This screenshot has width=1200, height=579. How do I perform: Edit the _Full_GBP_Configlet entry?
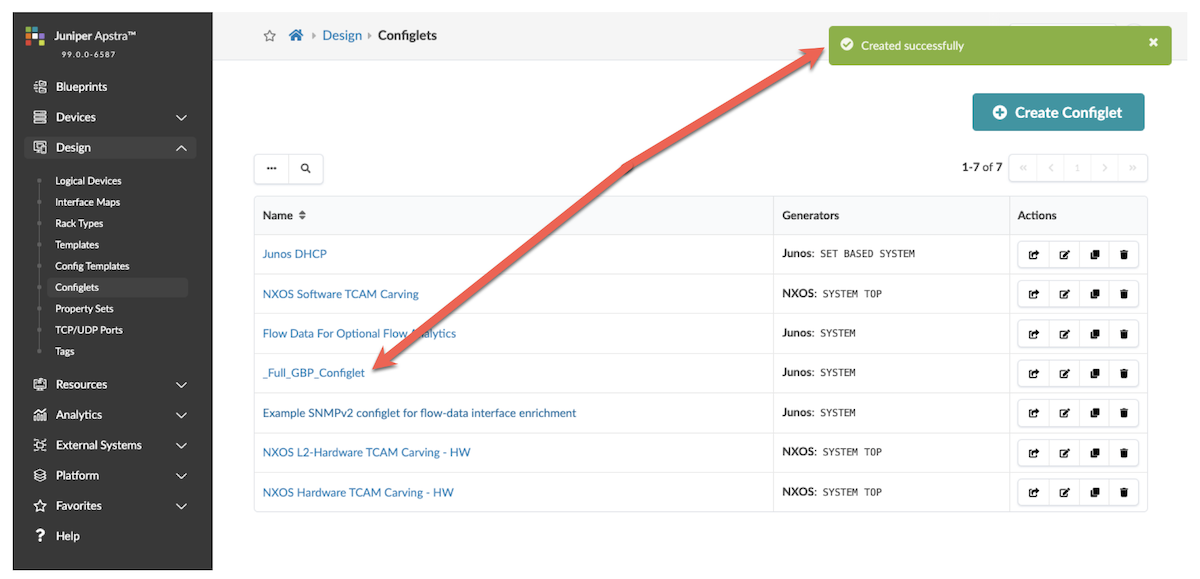pyautogui.click(x=1064, y=374)
